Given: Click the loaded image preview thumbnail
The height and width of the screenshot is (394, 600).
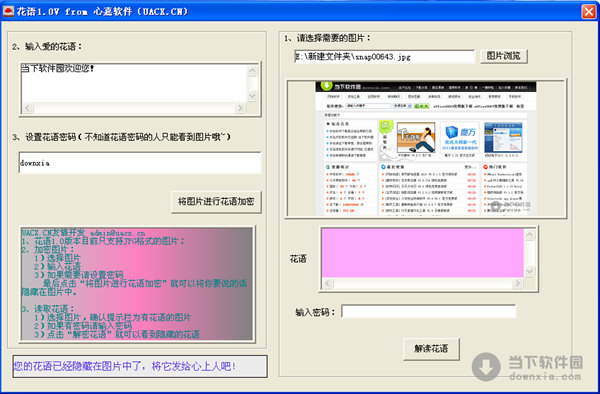Looking at the screenshot, I should click(426, 148).
